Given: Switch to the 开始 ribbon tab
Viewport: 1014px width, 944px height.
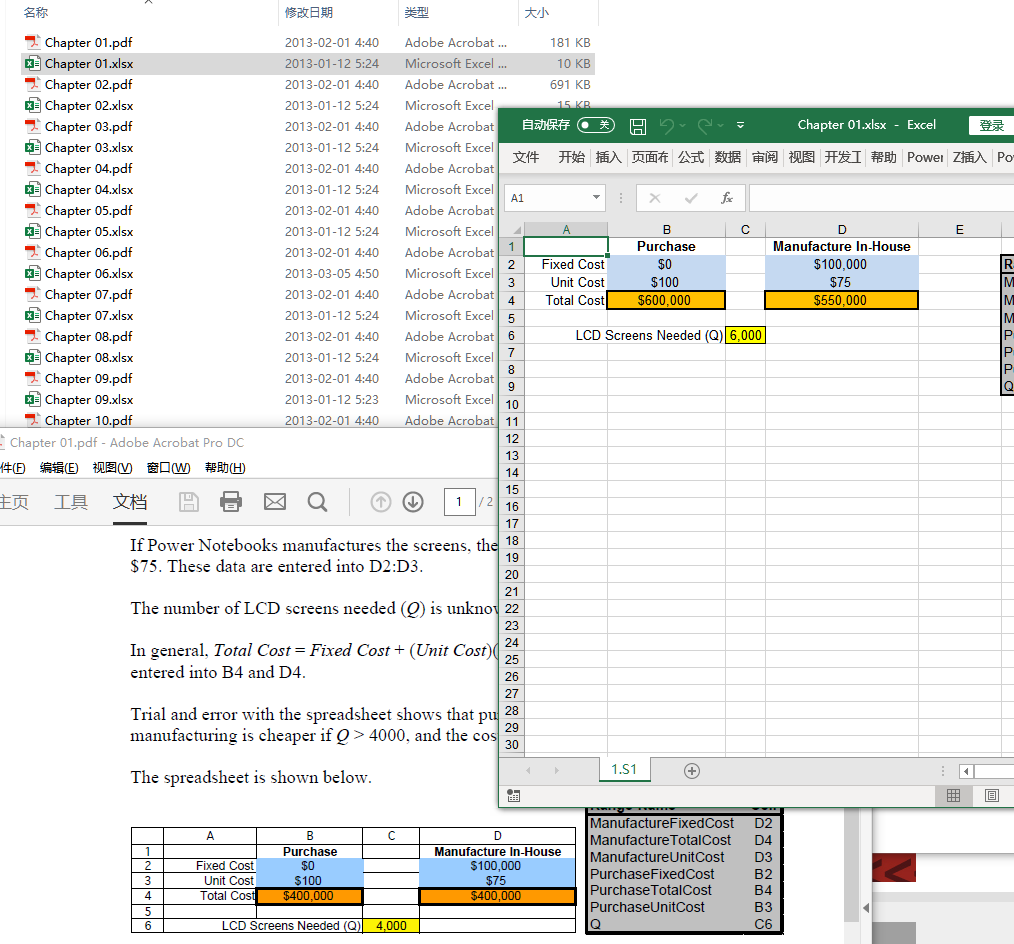Looking at the screenshot, I should (571, 157).
